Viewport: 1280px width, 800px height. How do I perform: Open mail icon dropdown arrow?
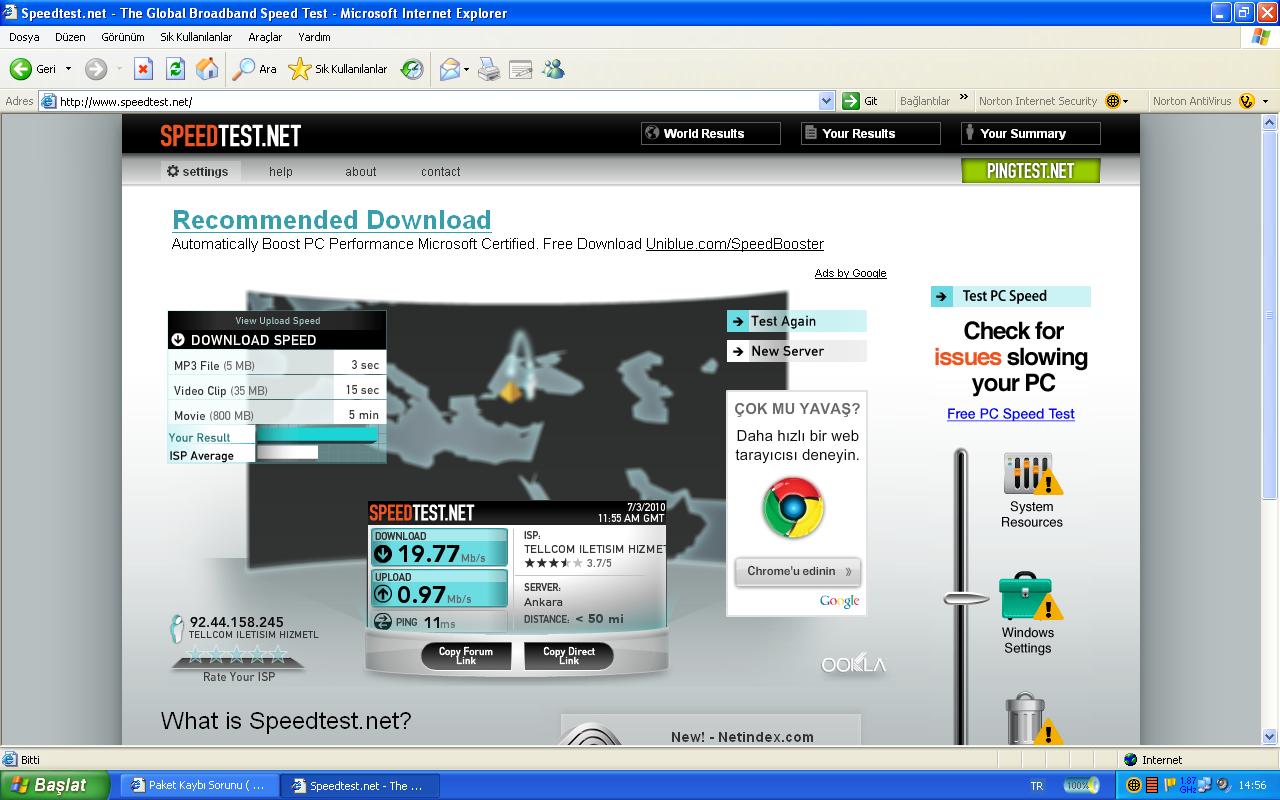[x=466, y=69]
